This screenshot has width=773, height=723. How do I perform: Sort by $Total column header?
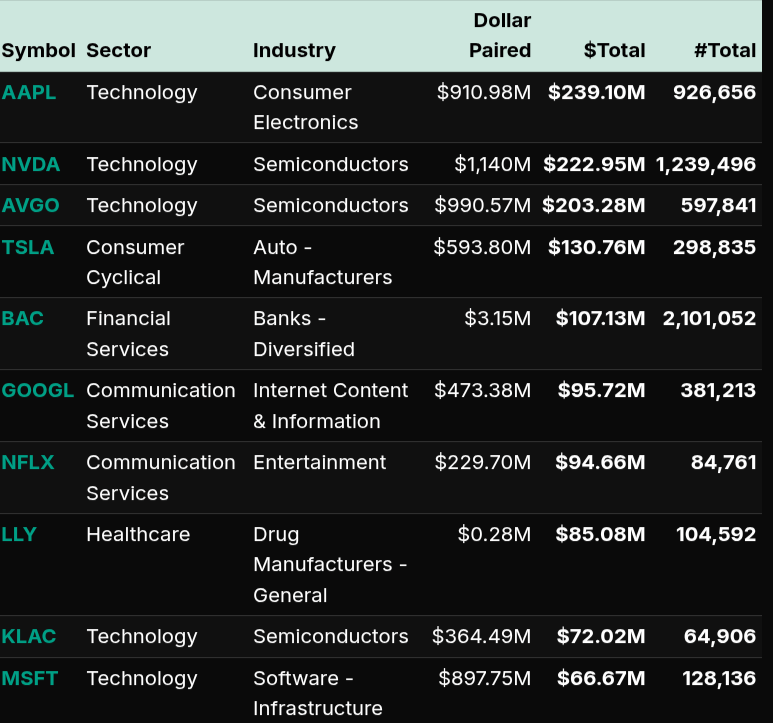[x=614, y=50]
